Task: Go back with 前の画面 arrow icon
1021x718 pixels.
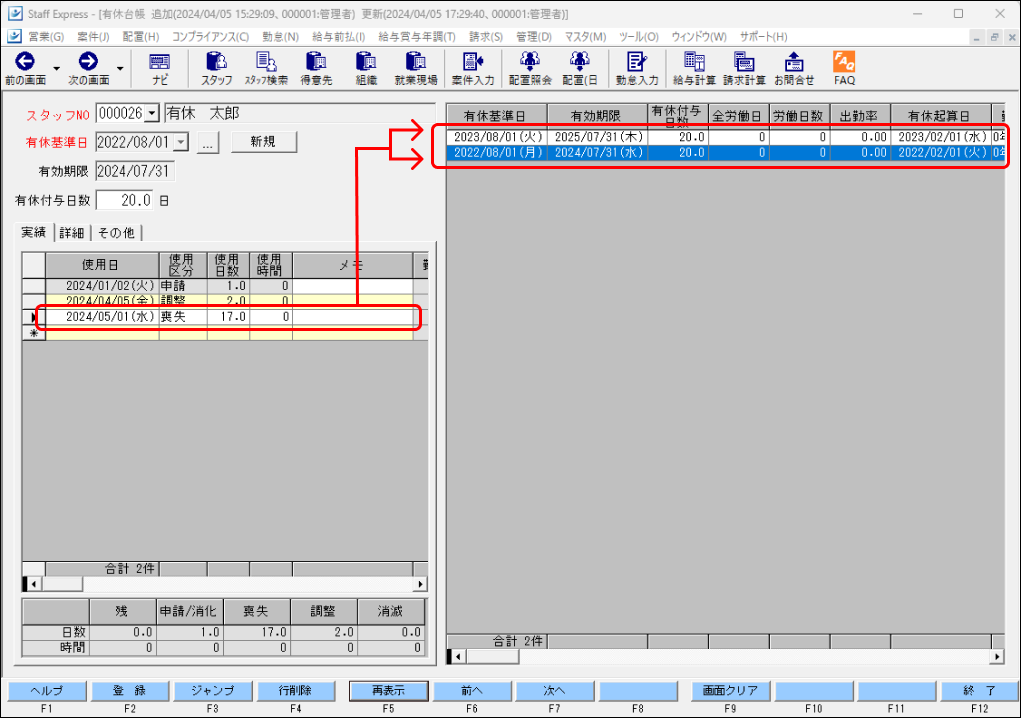Action: [x=25, y=62]
